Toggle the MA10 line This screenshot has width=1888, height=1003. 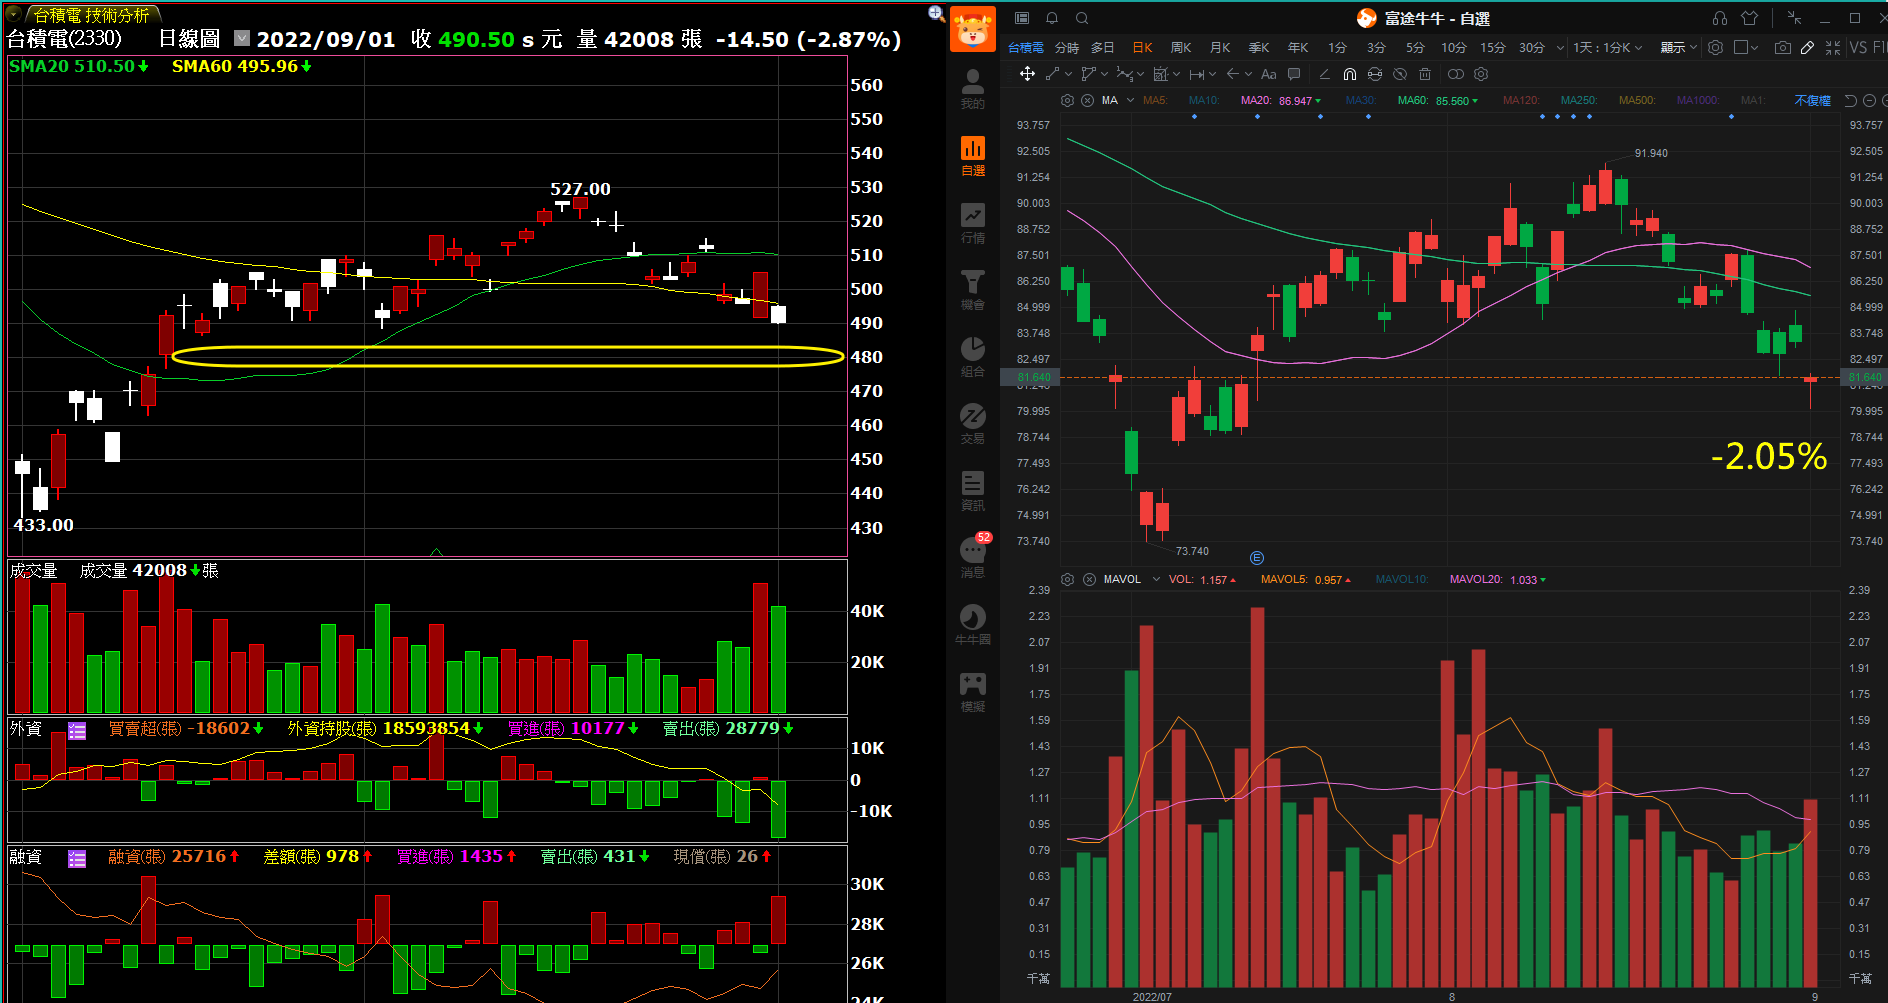(1204, 100)
